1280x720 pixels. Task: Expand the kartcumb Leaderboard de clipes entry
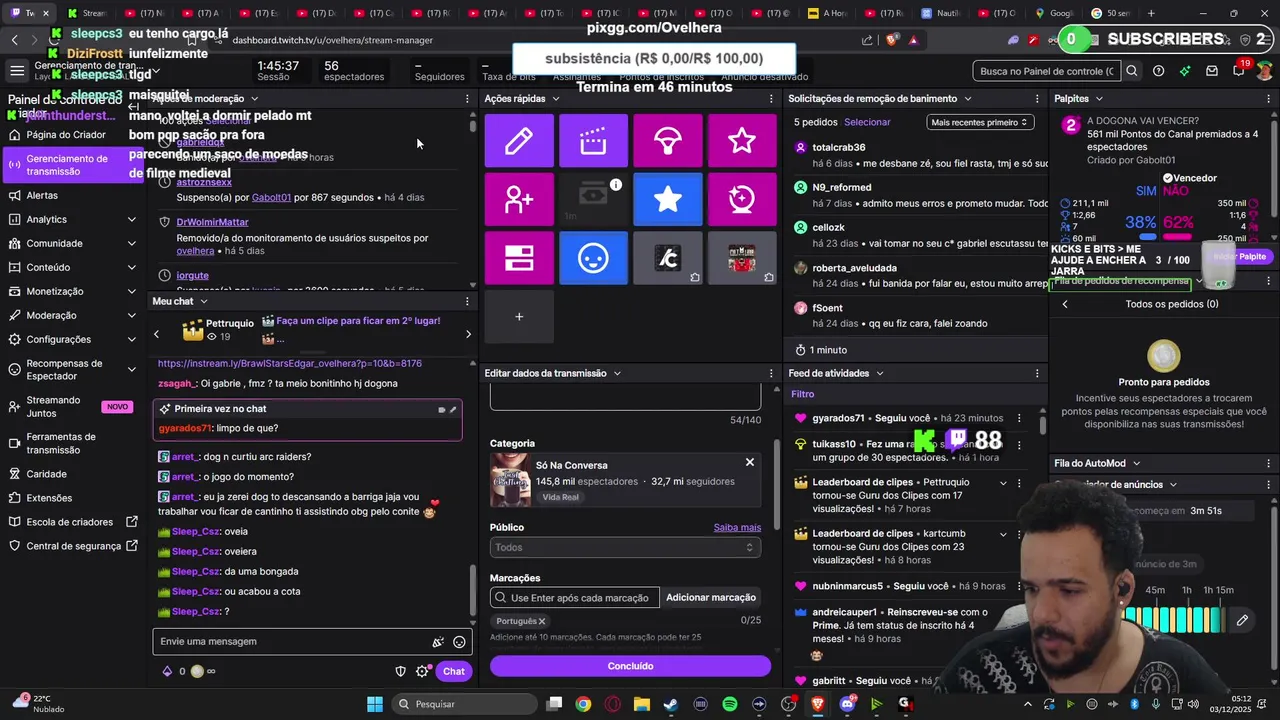[x=1003, y=534]
